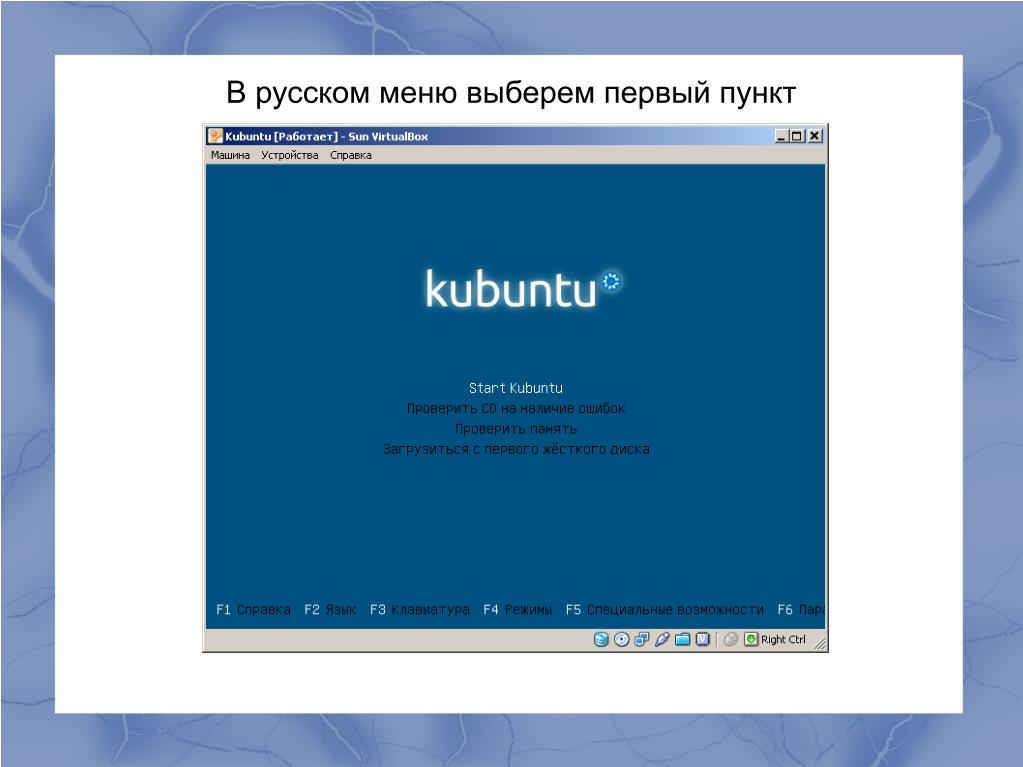Click the virtualization (V) chip status icon
1023x767 pixels.
[703, 639]
